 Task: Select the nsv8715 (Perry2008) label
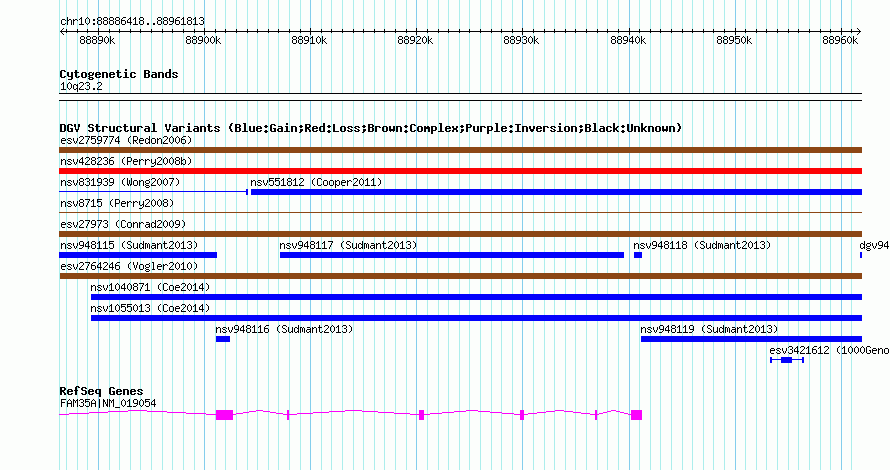click(x=117, y=203)
